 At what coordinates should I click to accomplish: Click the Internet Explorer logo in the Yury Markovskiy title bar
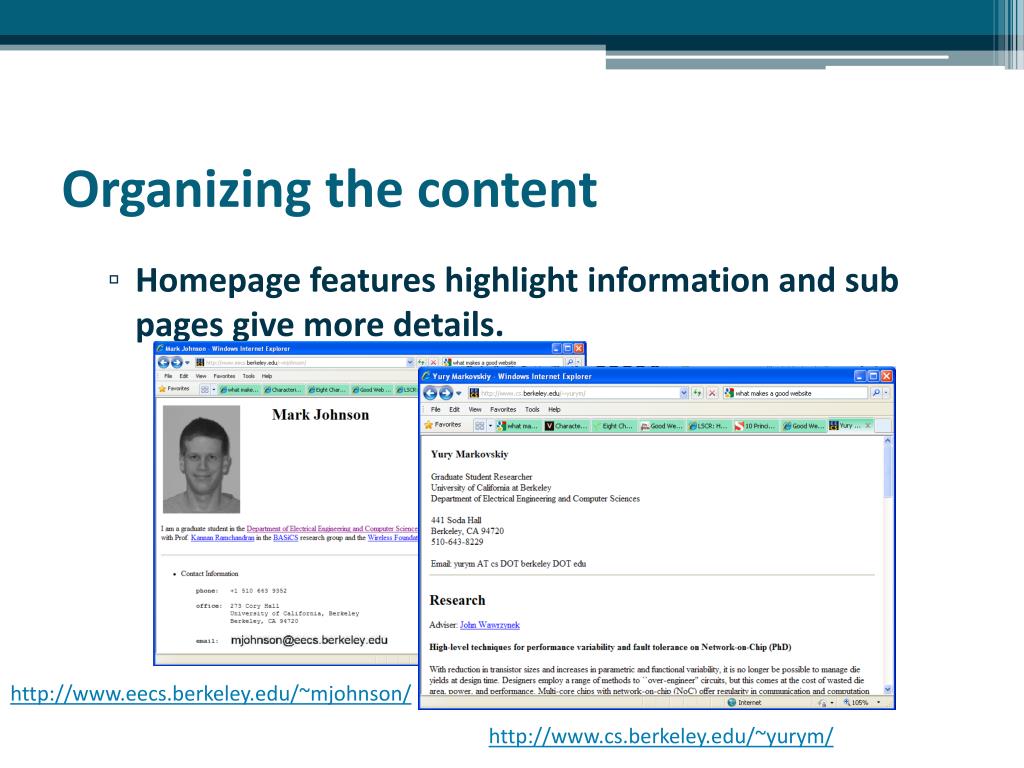(x=426, y=376)
